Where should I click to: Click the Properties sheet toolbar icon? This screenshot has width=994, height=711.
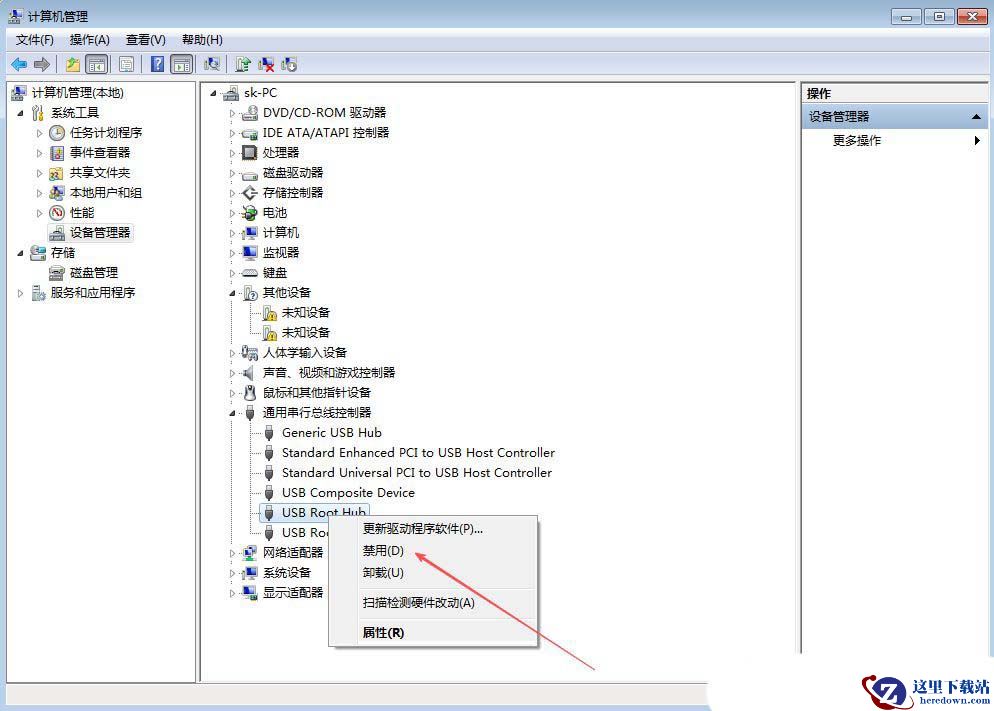(126, 65)
